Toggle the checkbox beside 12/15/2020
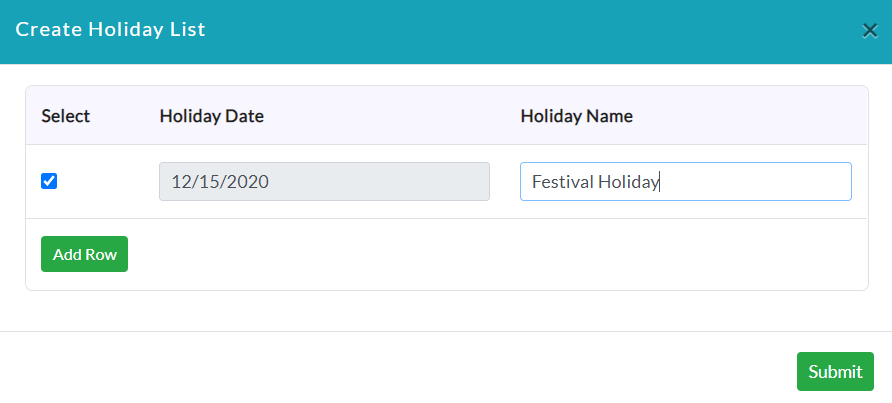The image size is (892, 403). click(49, 182)
